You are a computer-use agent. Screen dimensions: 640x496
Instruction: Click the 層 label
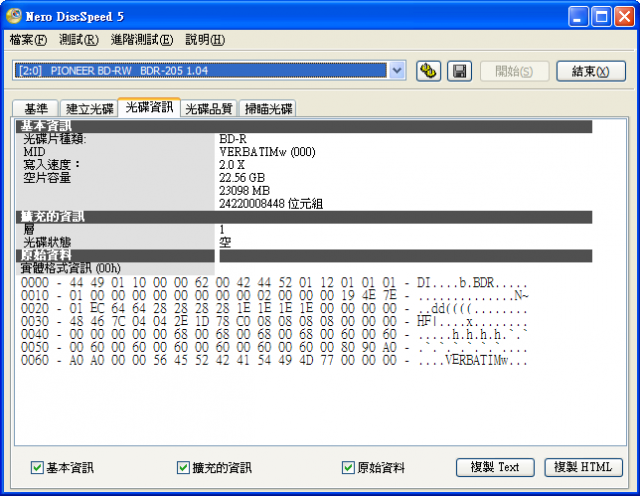click(x=29, y=229)
